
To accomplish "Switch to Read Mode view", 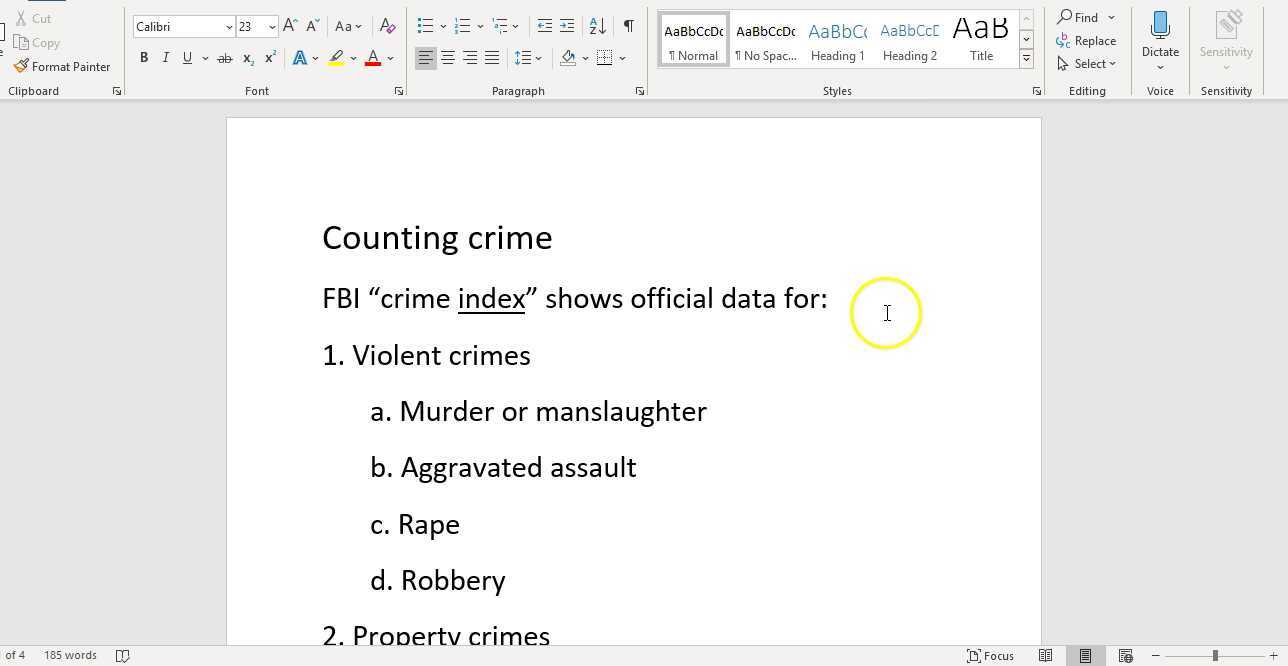I will click(x=1045, y=655).
